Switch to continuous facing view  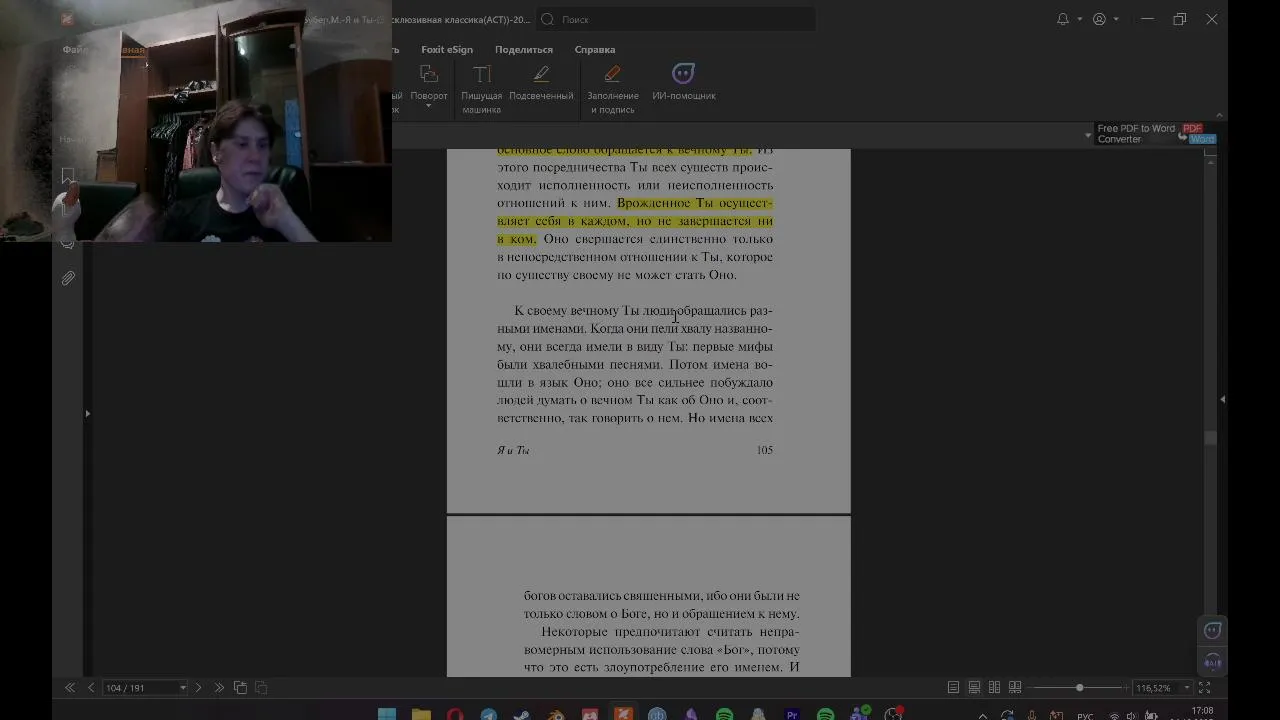point(1015,688)
